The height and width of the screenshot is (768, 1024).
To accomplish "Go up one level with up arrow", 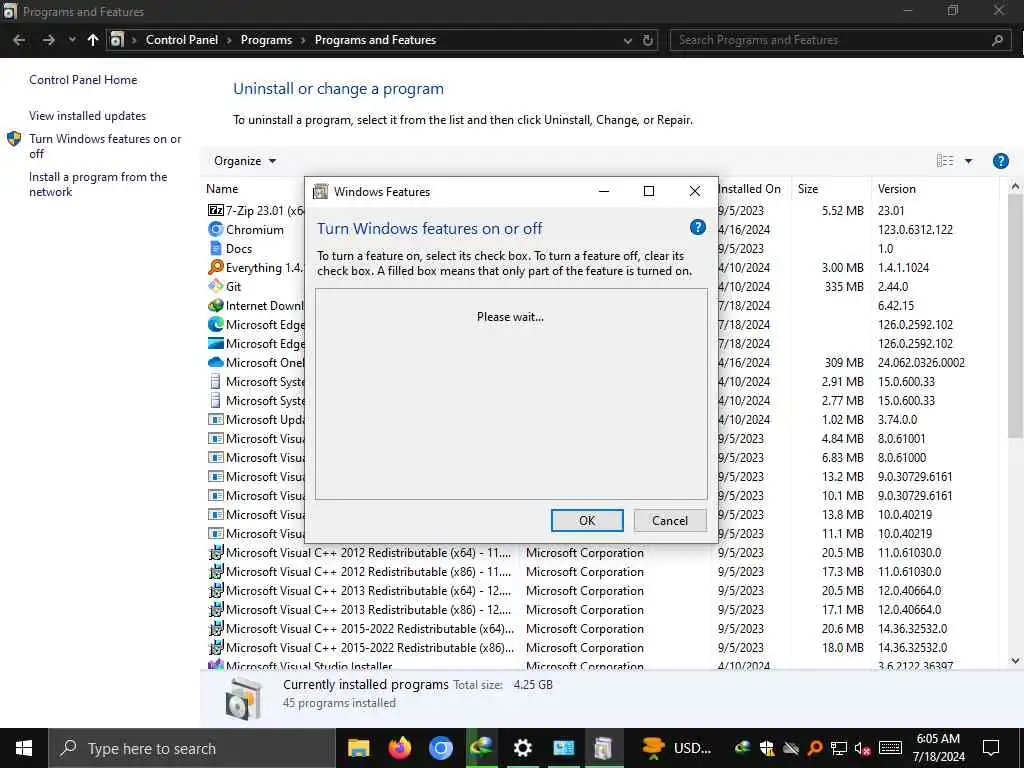I will 93,40.
